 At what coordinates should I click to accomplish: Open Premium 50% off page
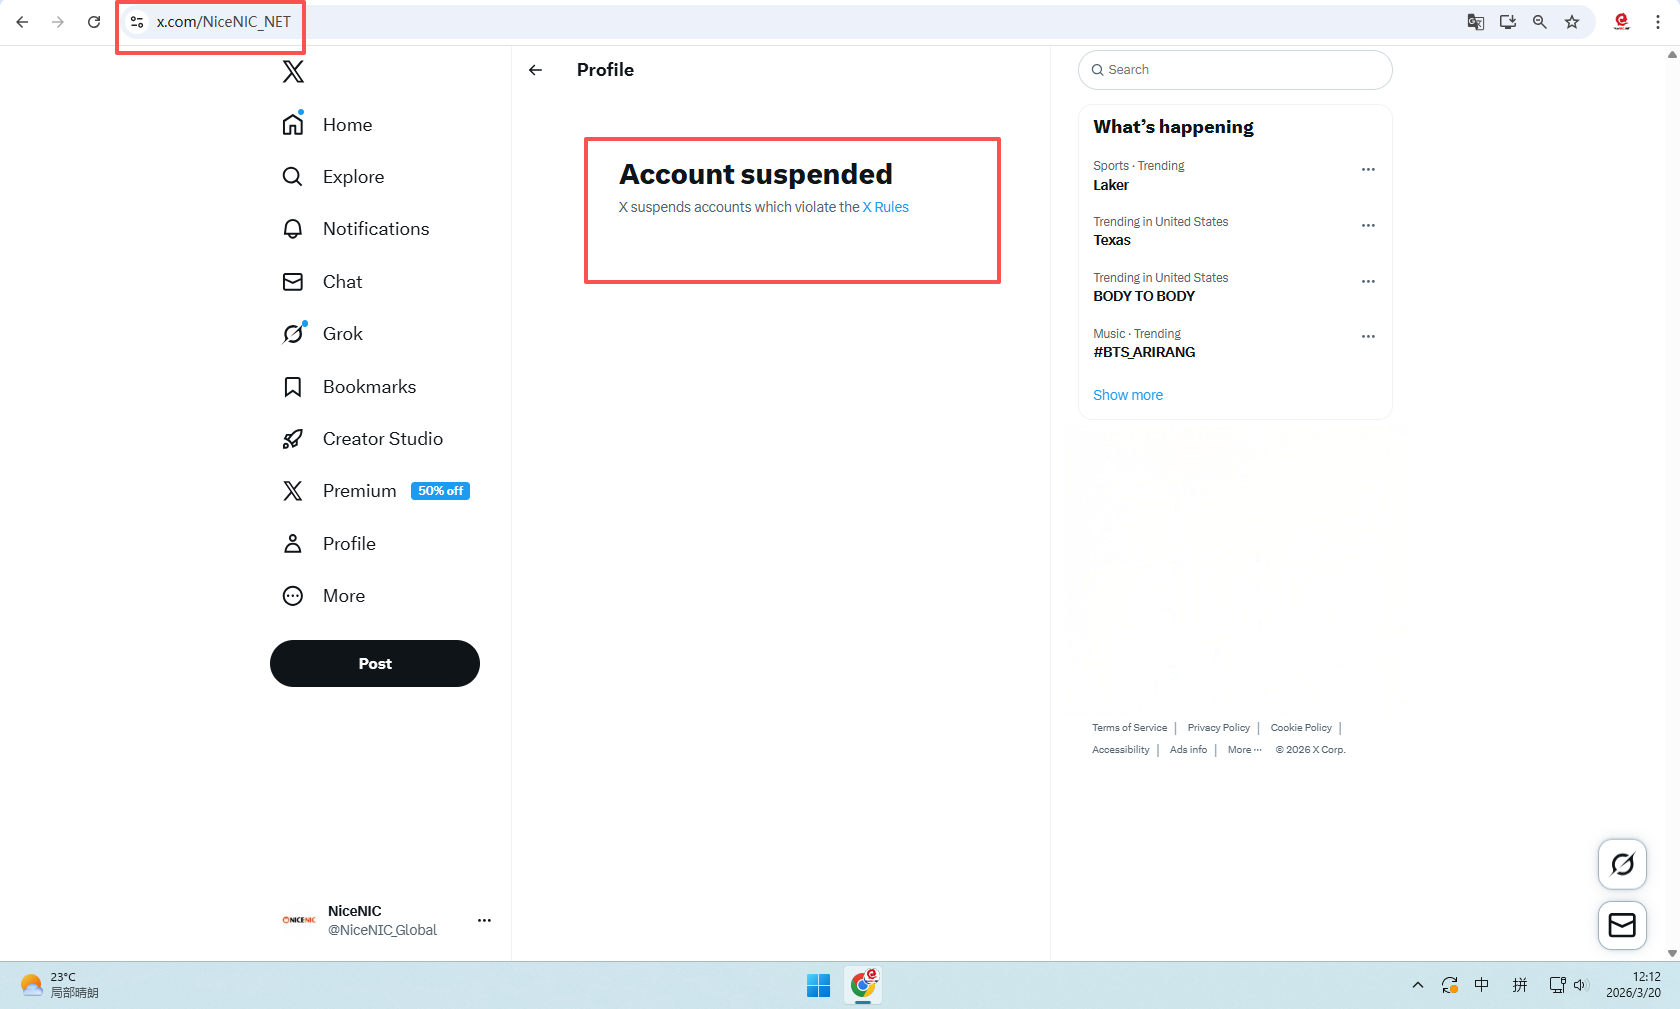tap(376, 491)
